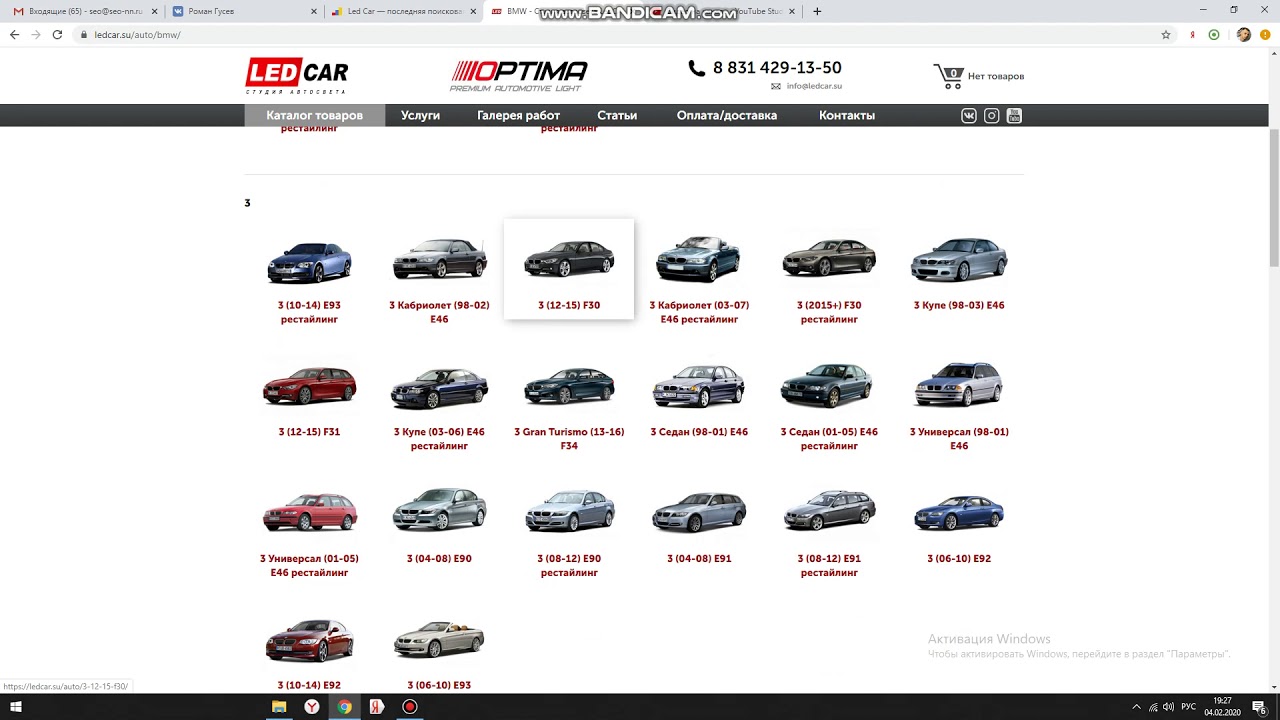
Task: Click the browser profile avatar
Action: [x=1243, y=34]
